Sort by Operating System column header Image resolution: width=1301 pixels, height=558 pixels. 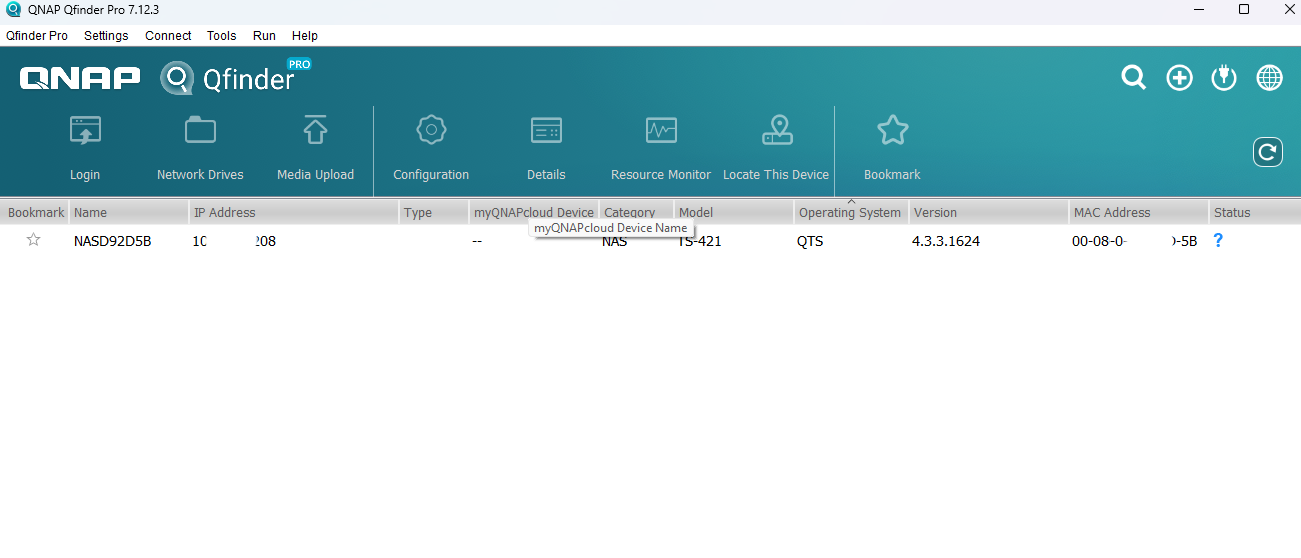pyautogui.click(x=851, y=212)
